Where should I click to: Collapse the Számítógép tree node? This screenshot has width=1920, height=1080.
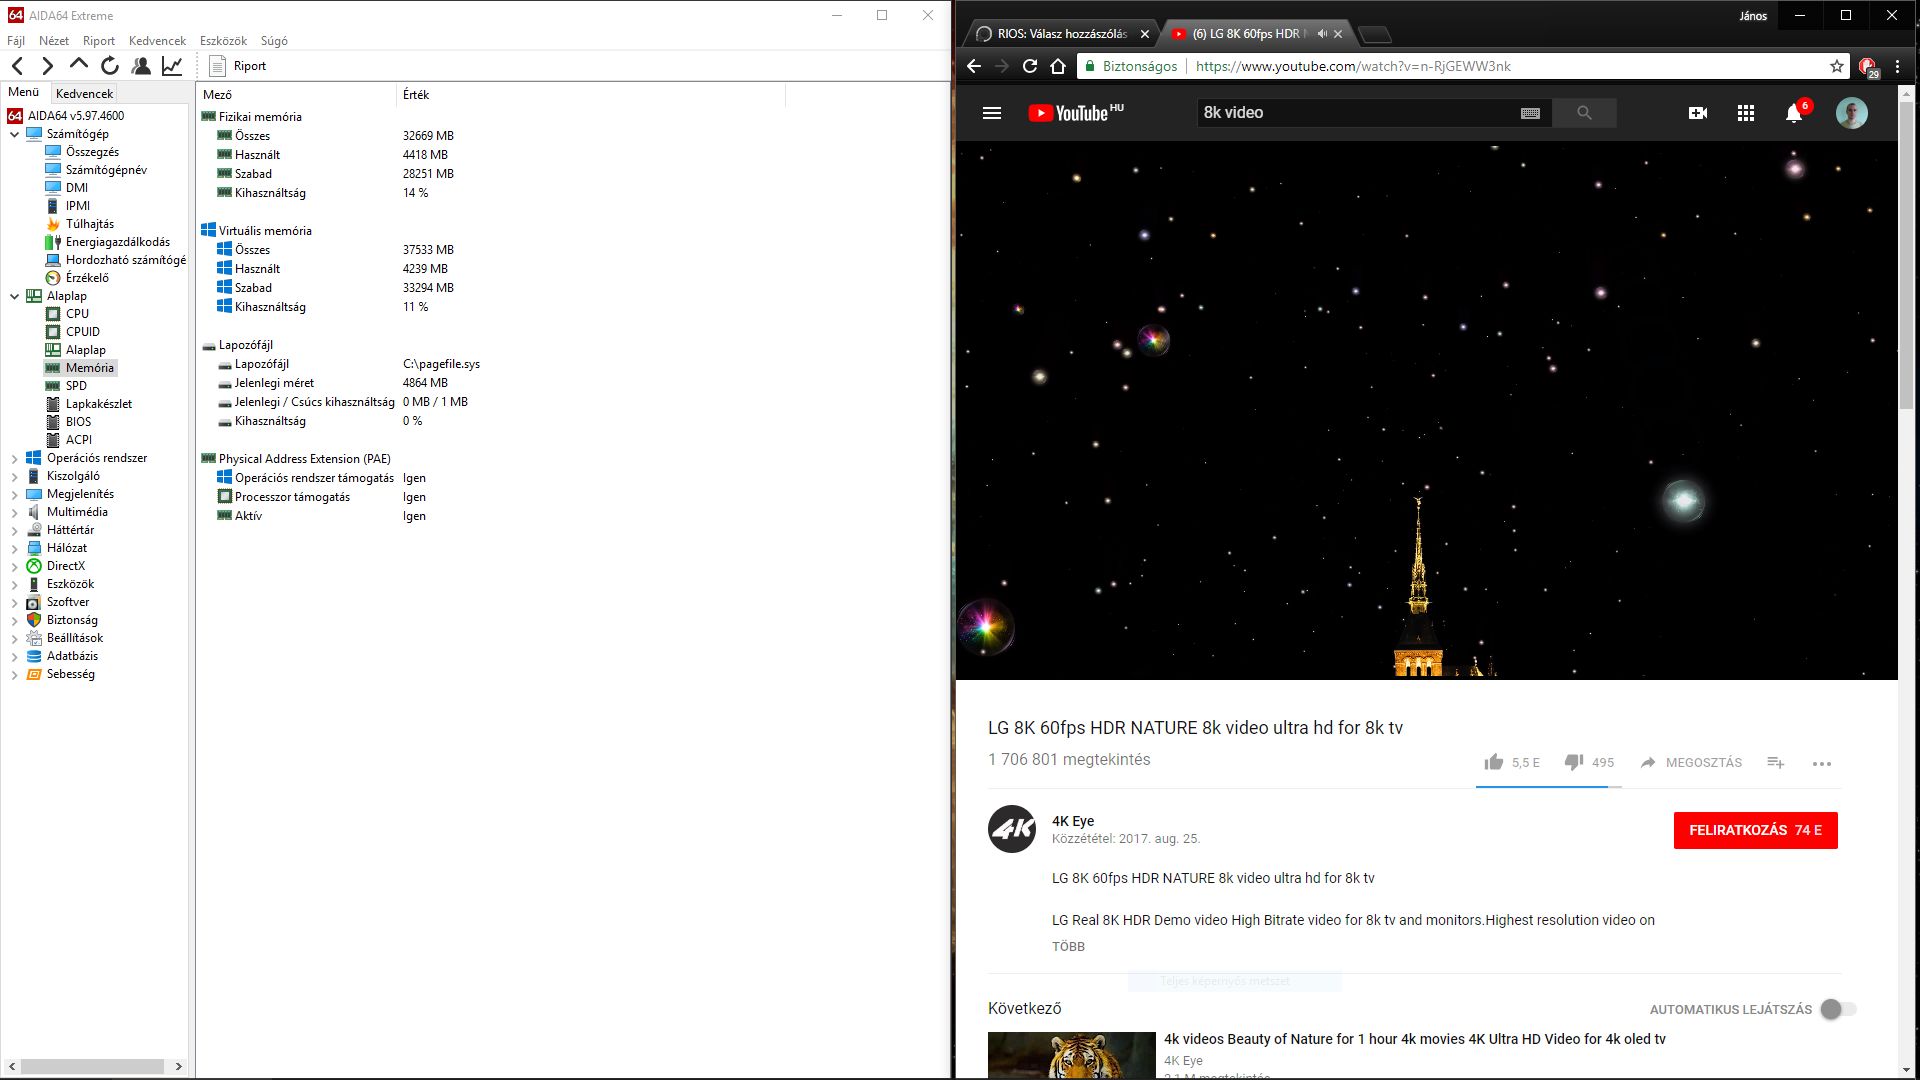15,134
